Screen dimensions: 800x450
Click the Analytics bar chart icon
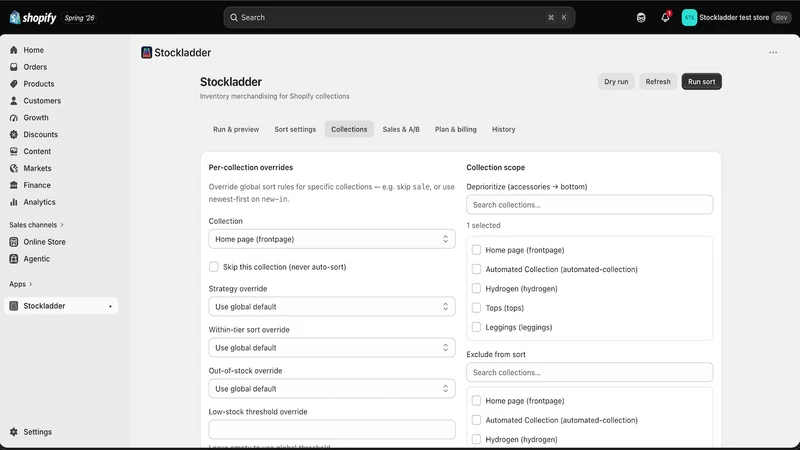14,202
